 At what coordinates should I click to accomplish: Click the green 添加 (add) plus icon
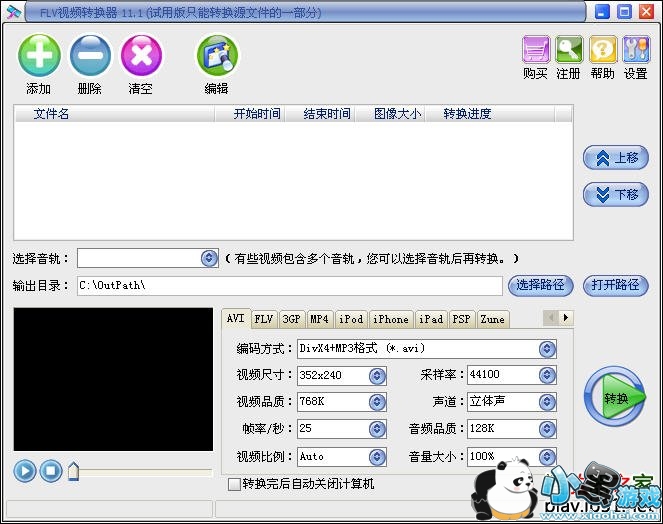coord(39,55)
